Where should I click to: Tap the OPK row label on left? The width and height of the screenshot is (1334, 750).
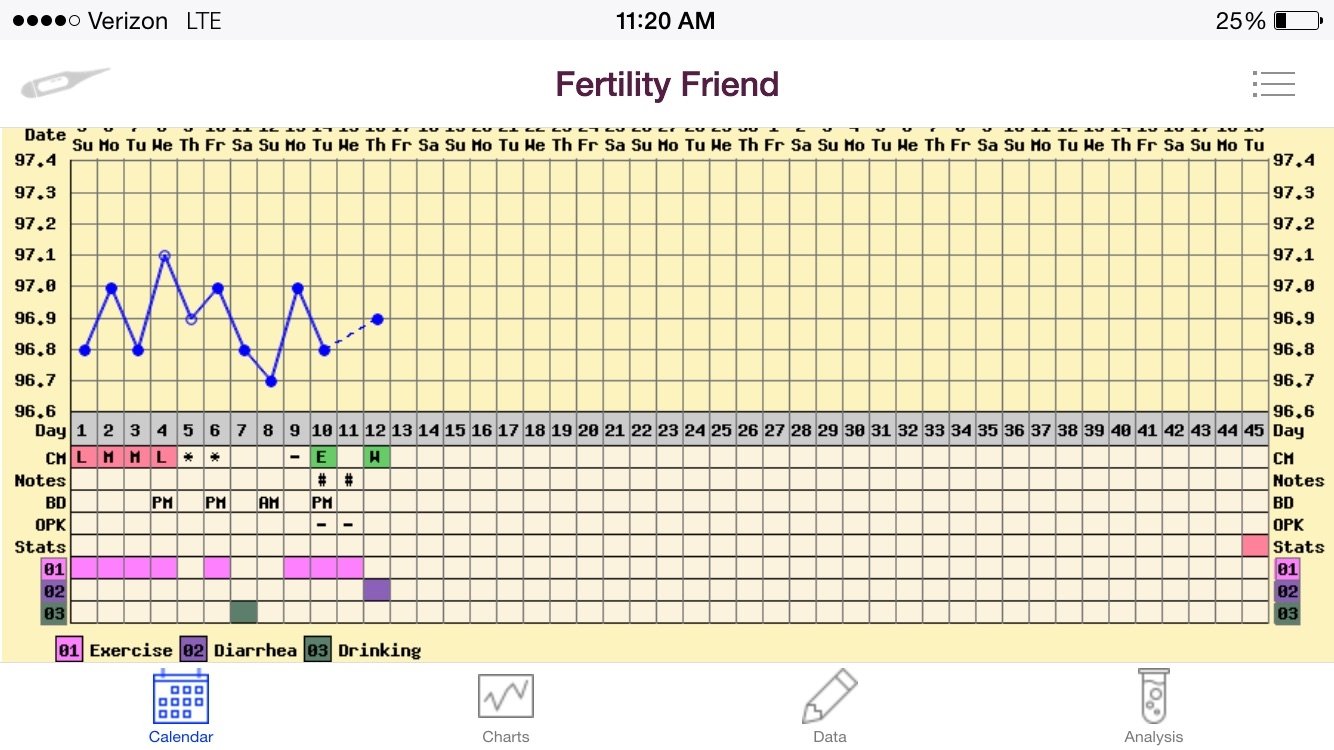click(x=50, y=524)
